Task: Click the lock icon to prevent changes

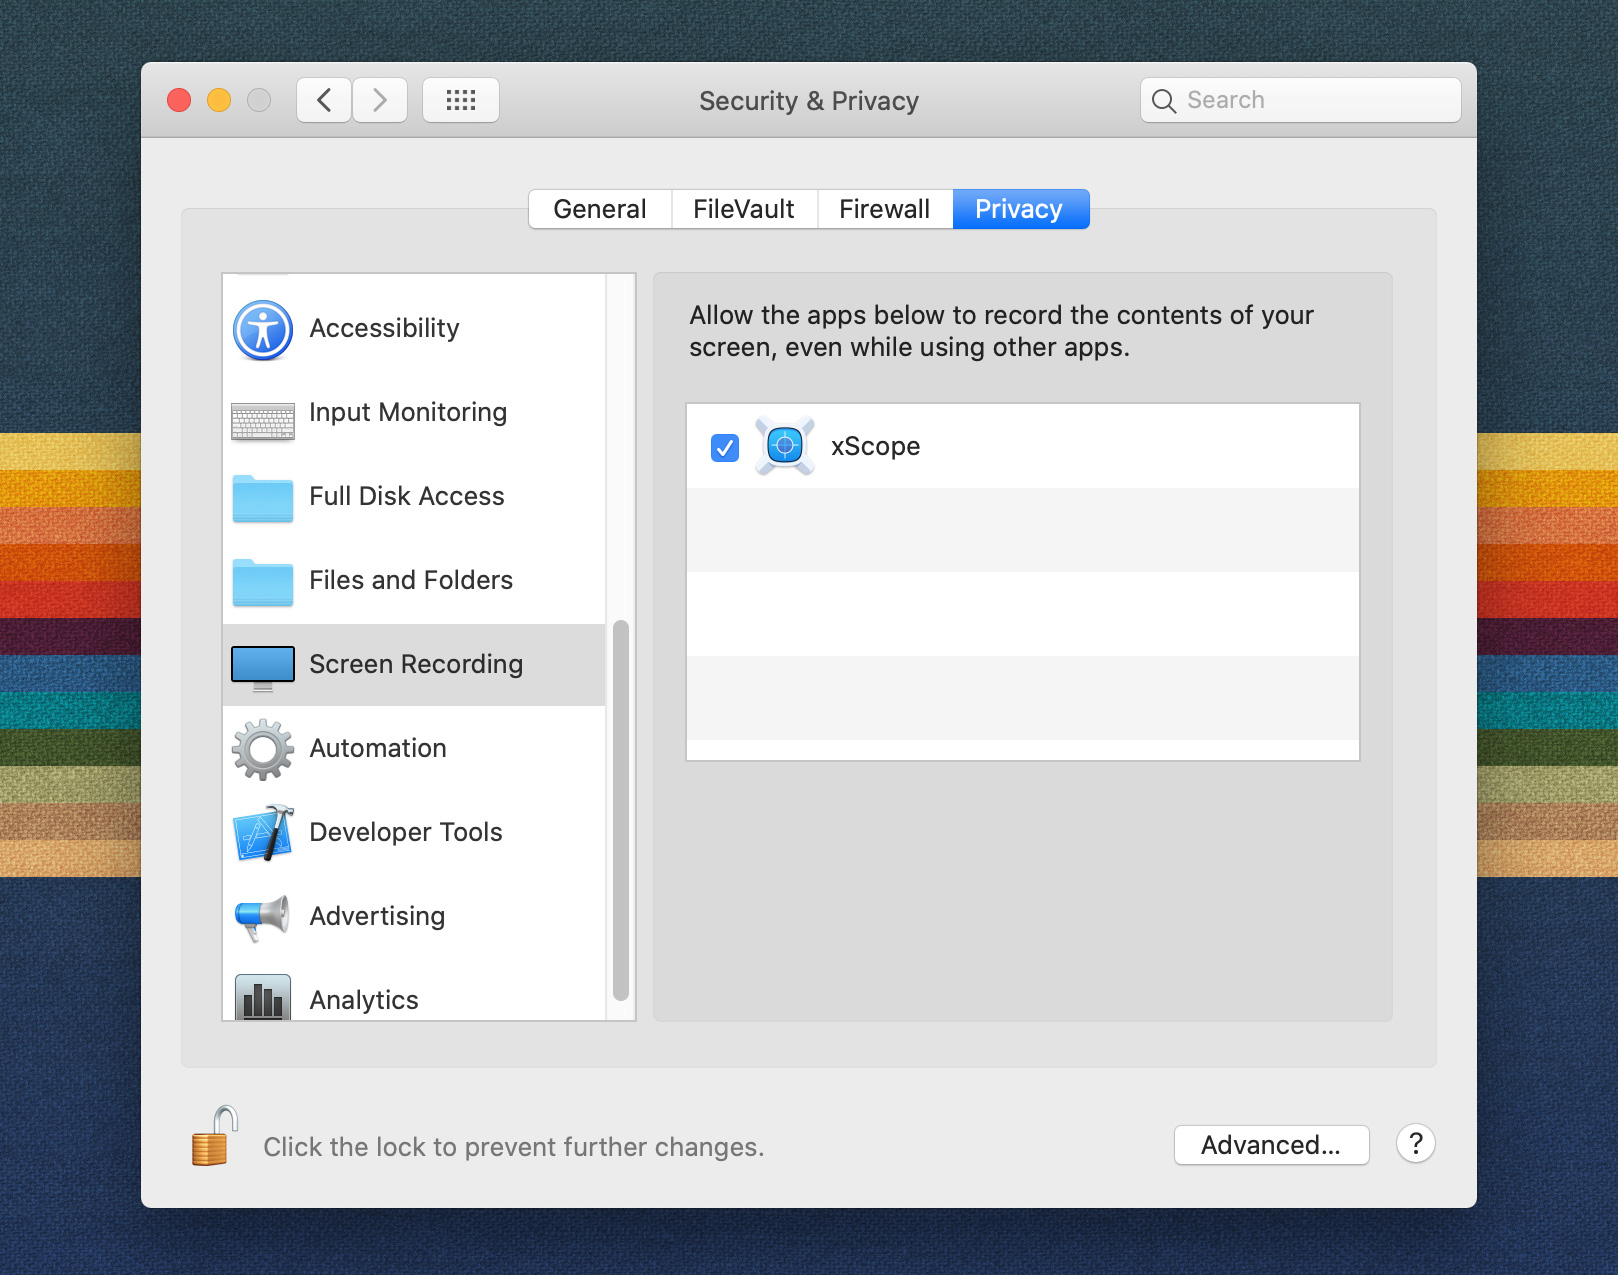Action: (214, 1138)
